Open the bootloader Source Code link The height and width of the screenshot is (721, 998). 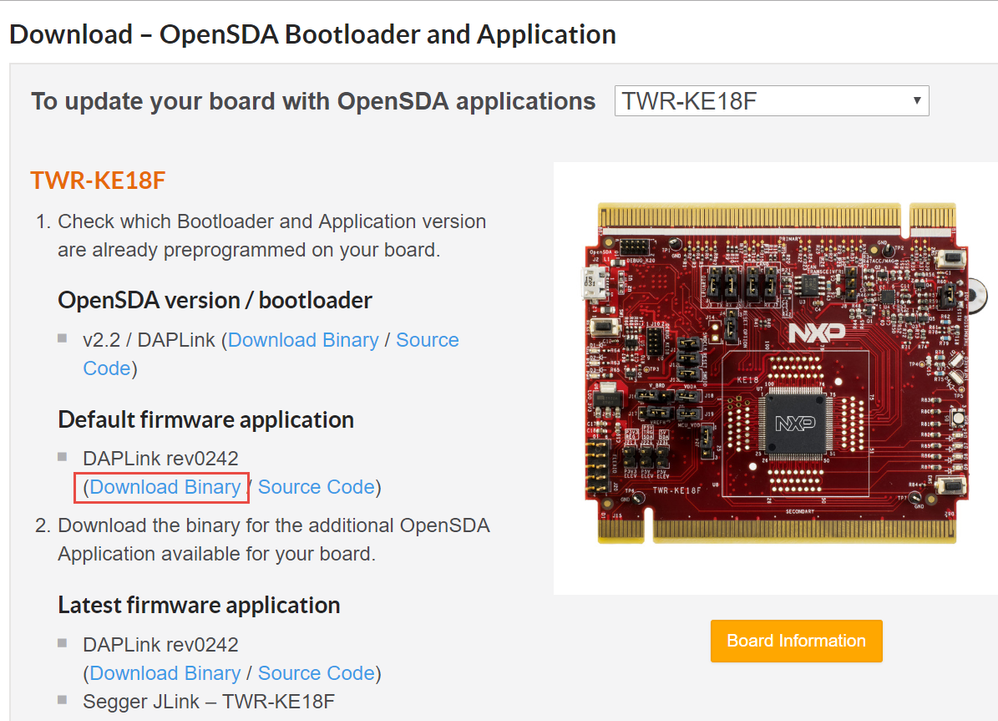tap(271, 354)
